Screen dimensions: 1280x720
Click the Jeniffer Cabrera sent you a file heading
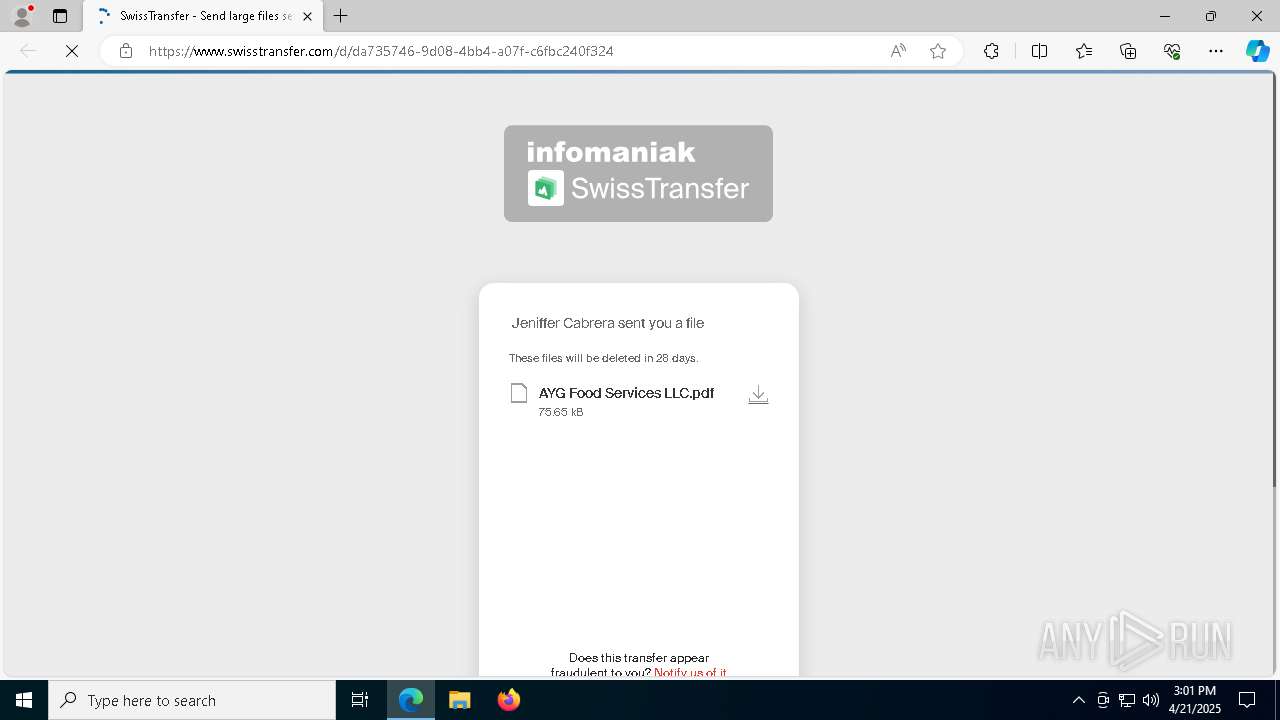608,323
